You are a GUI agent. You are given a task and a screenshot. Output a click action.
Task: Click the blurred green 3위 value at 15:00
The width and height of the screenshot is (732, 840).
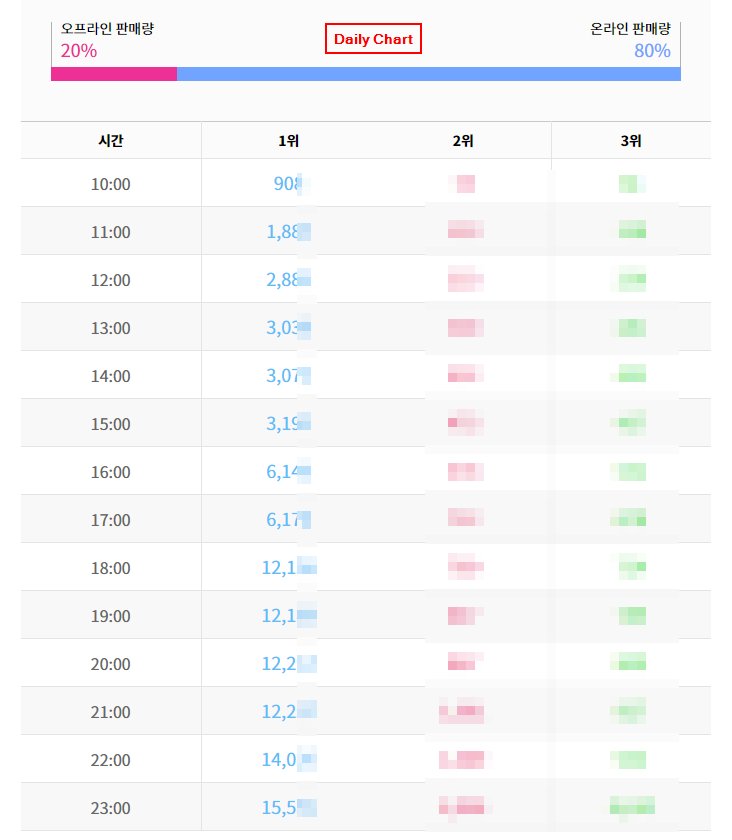click(x=628, y=423)
